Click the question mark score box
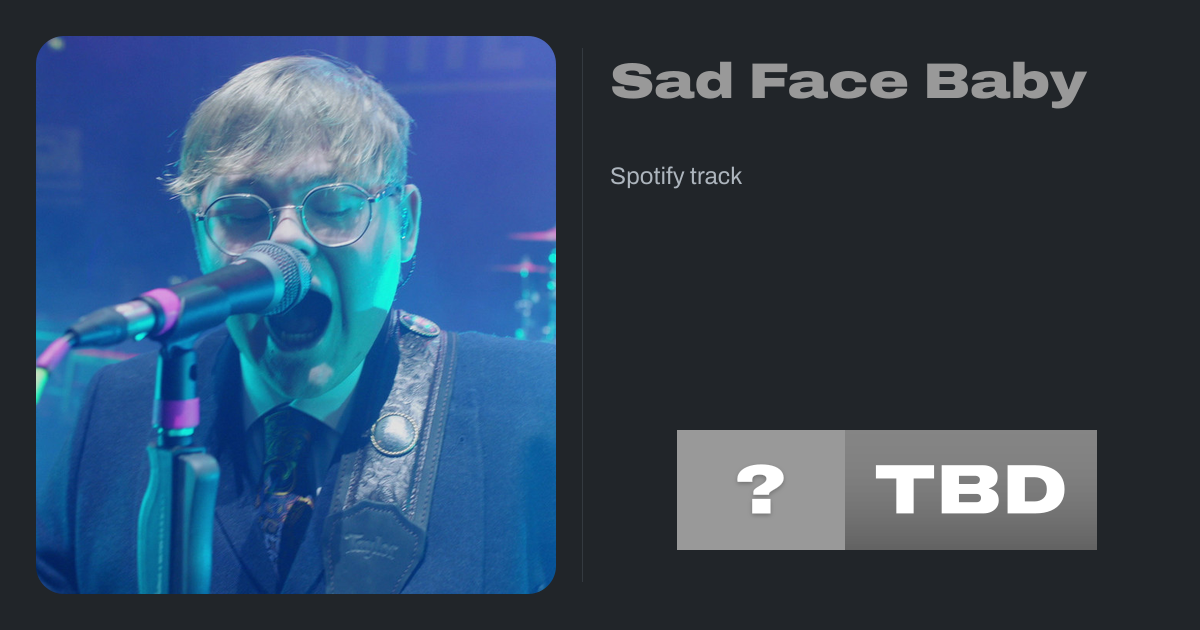The height and width of the screenshot is (630, 1200). pos(761,490)
